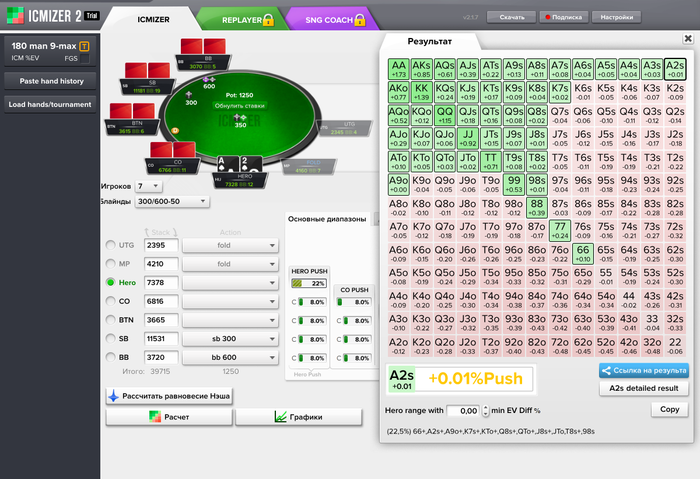Click the Hero stack field 7378
Image resolution: width=700 pixels, height=479 pixels.
(161, 283)
